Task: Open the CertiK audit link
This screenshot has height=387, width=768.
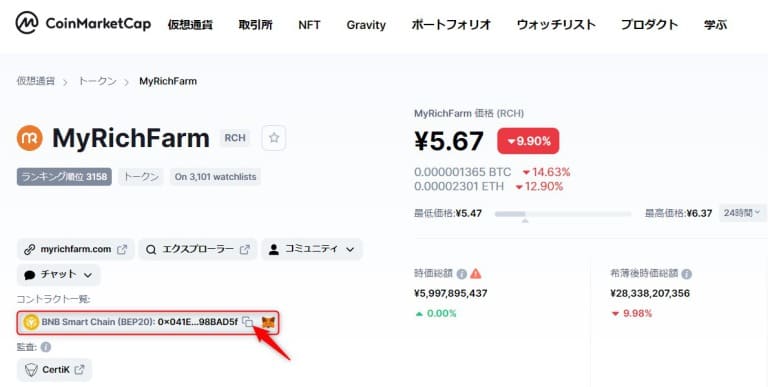Action: point(54,370)
